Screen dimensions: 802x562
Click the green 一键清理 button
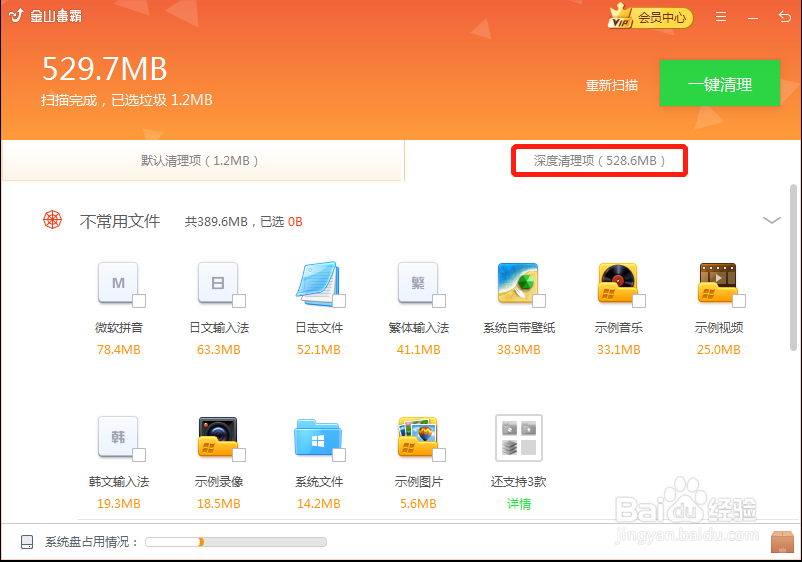(x=720, y=83)
